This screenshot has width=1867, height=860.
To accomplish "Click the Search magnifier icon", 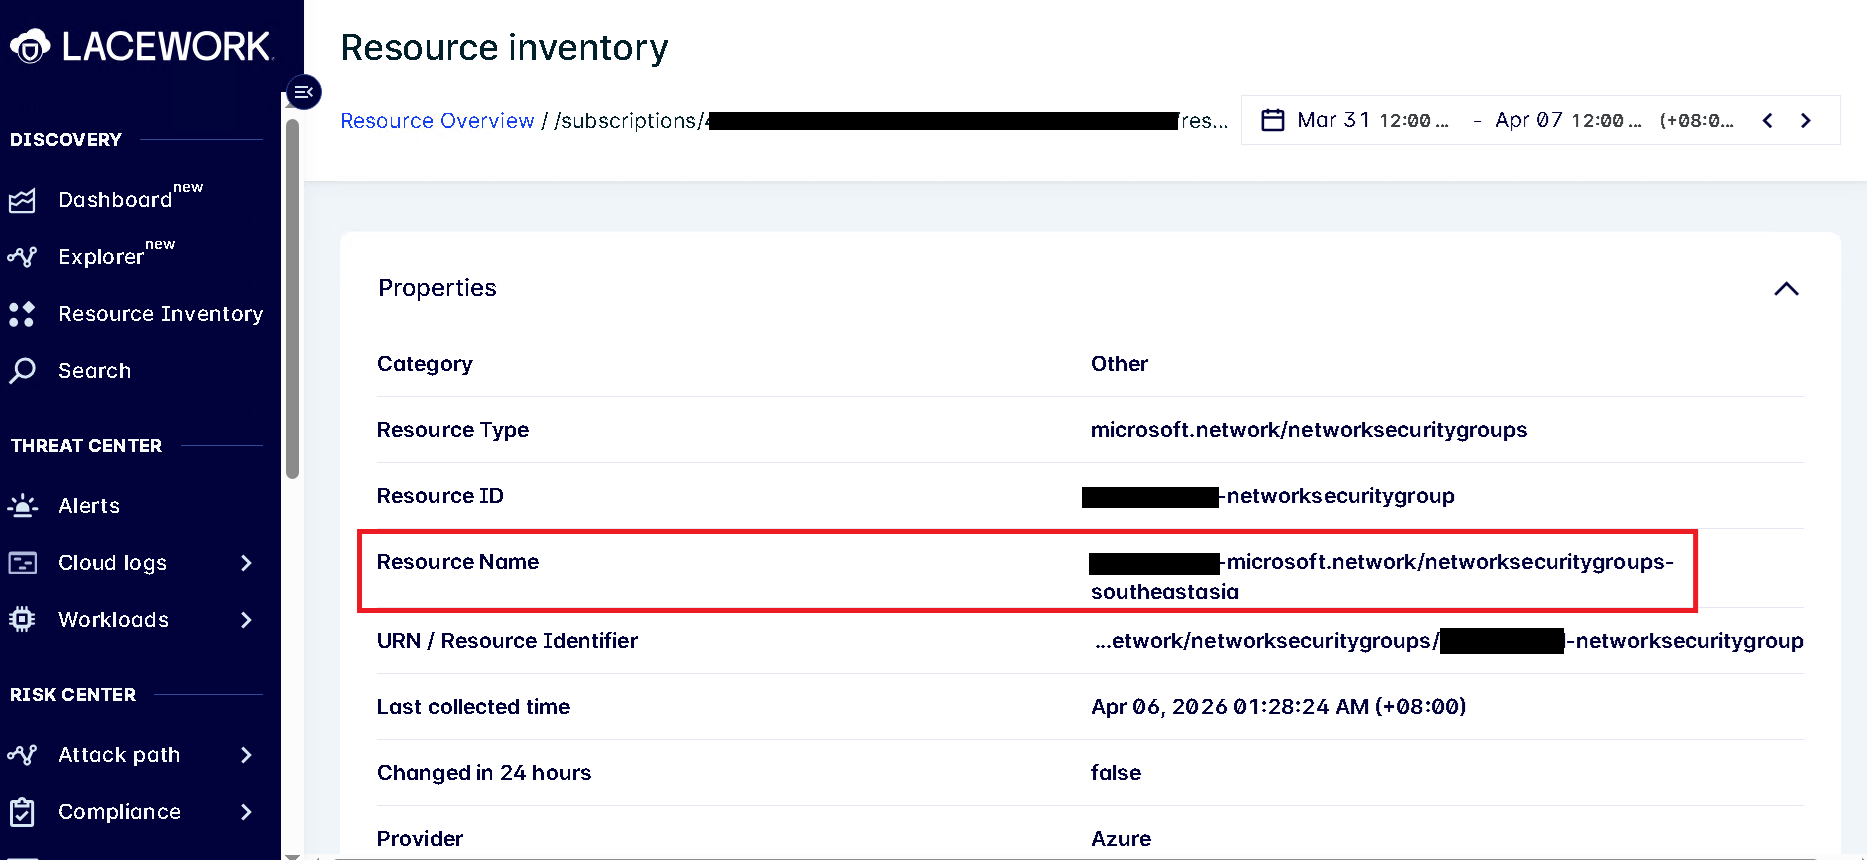I will click(22, 371).
